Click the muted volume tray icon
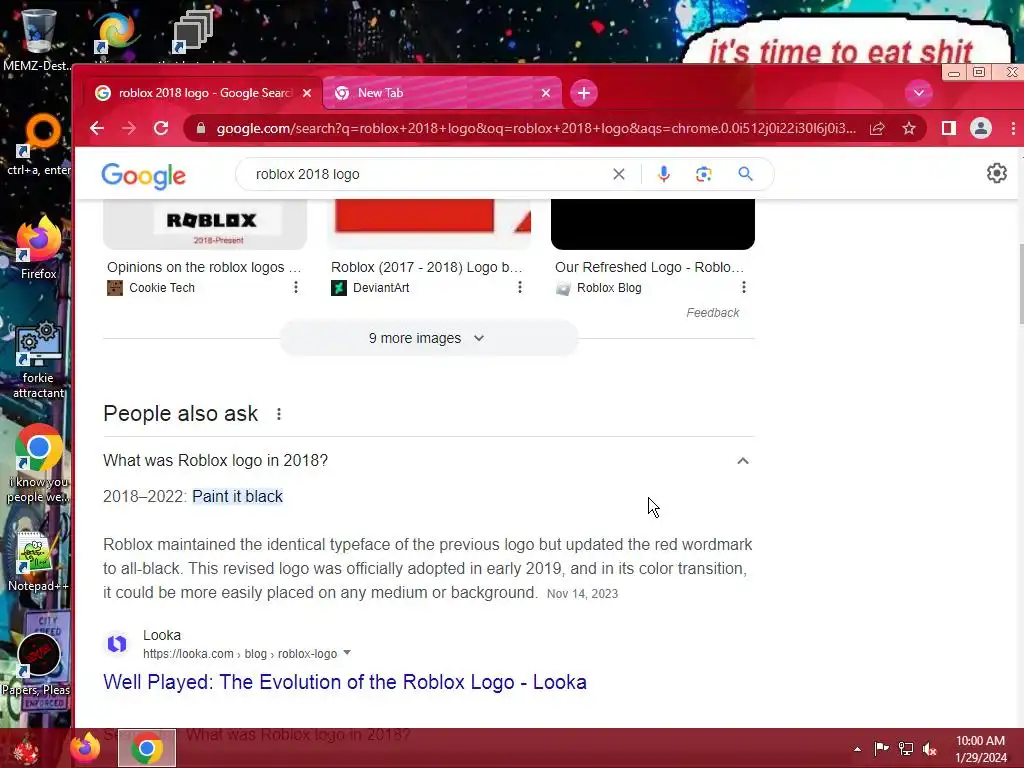This screenshot has height=768, width=1024. pyautogui.click(x=930, y=749)
